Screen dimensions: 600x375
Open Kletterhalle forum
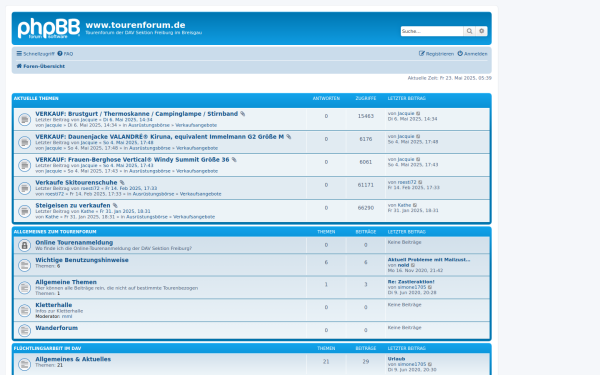click(54, 305)
